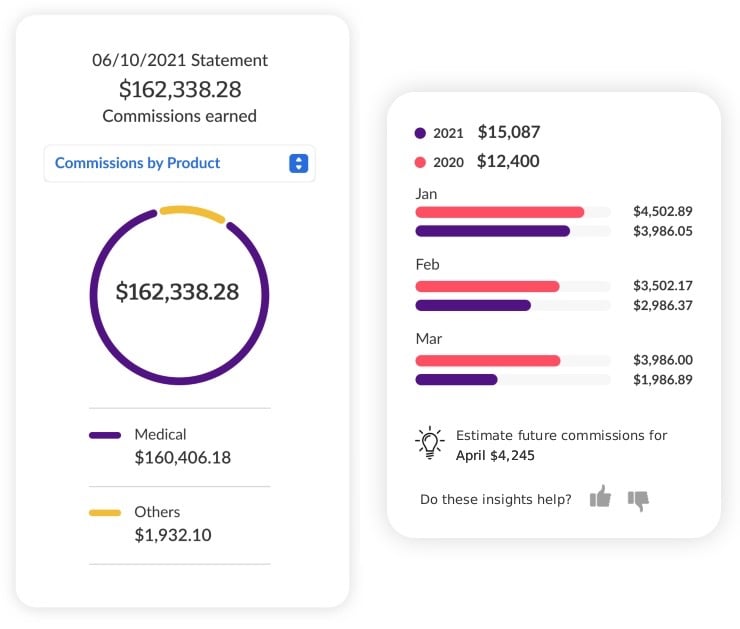Click the 'Medical' label
740x629 pixels.
[160, 434]
